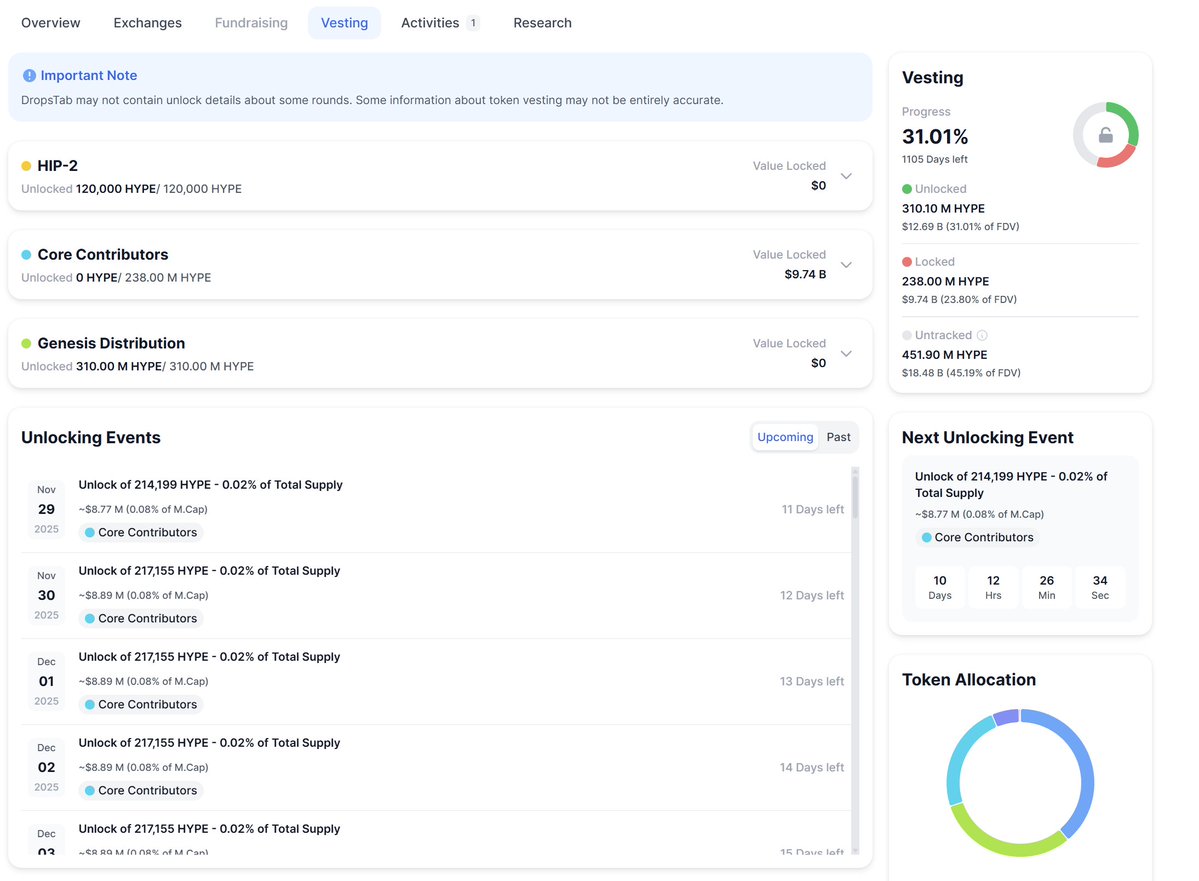
Task: Click the '34 Sec' countdown cell
Action: (x=1100, y=587)
